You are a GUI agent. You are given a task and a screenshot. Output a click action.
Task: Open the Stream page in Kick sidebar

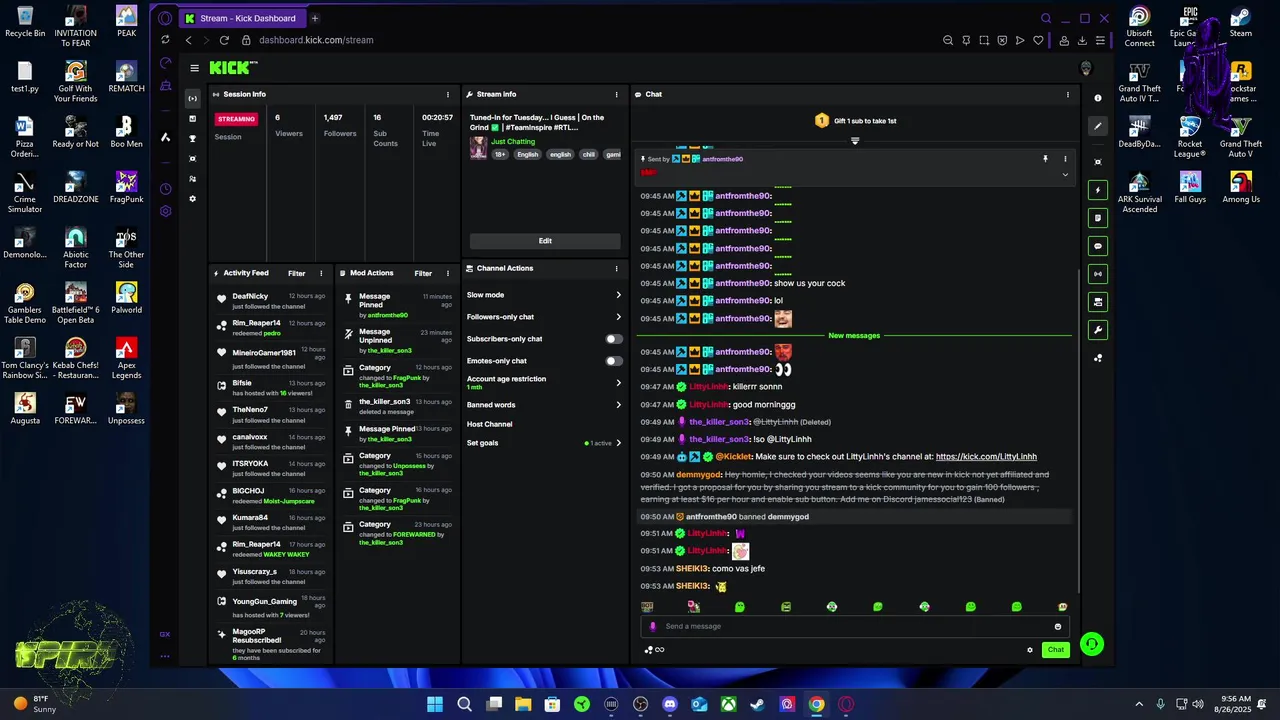pyautogui.click(x=192, y=98)
